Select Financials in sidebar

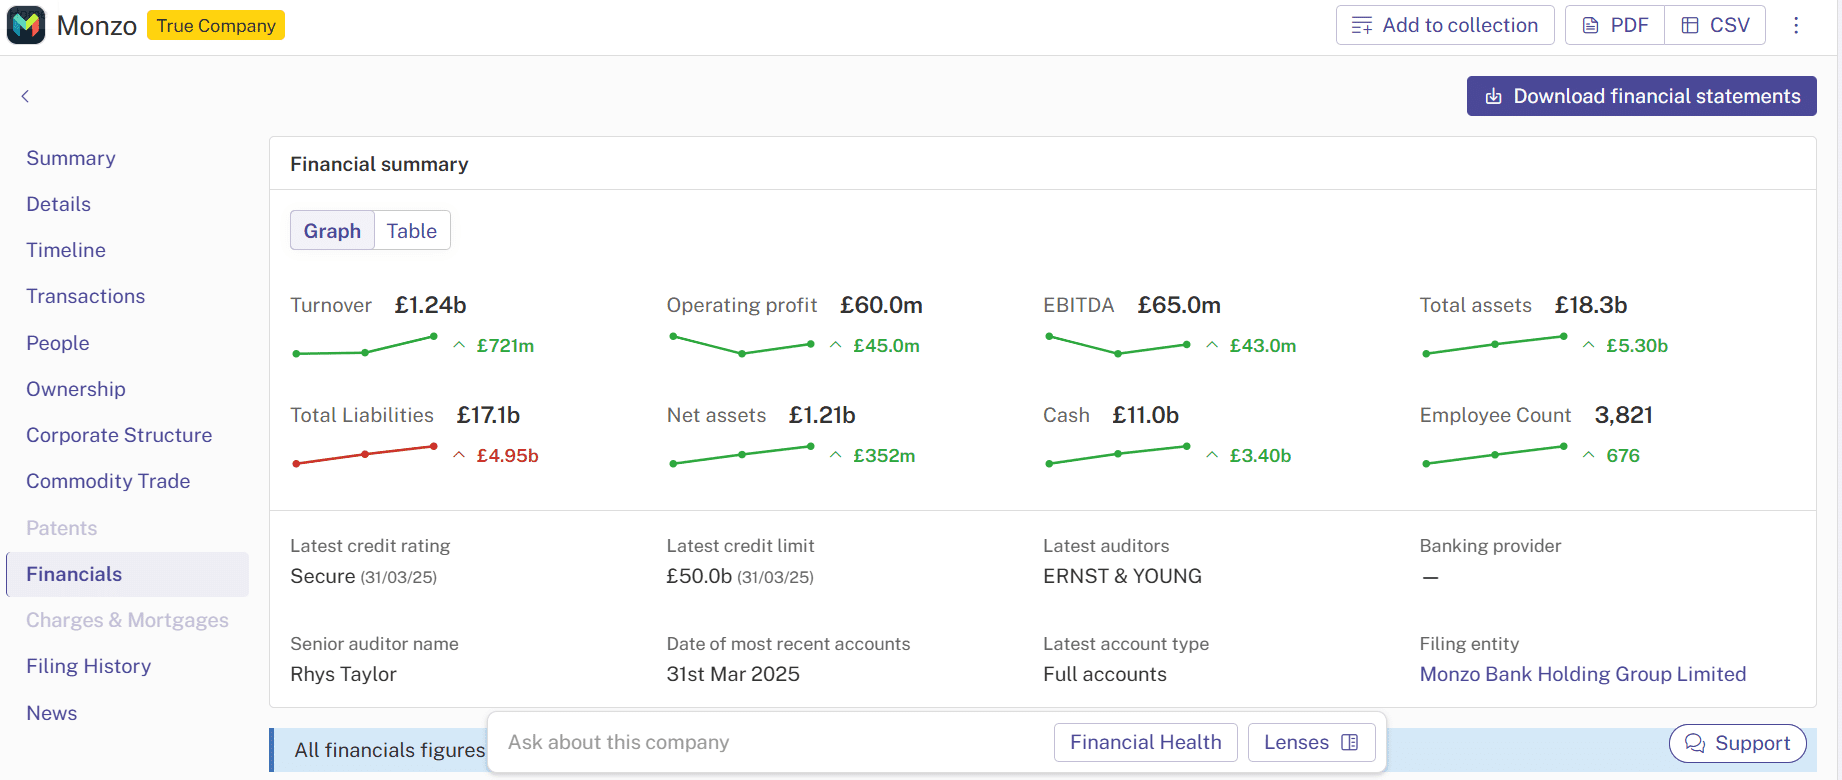point(127,574)
